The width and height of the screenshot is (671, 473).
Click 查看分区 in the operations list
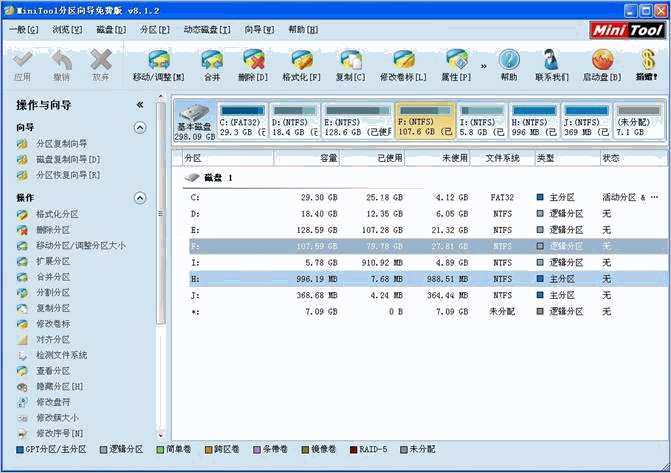(53, 371)
